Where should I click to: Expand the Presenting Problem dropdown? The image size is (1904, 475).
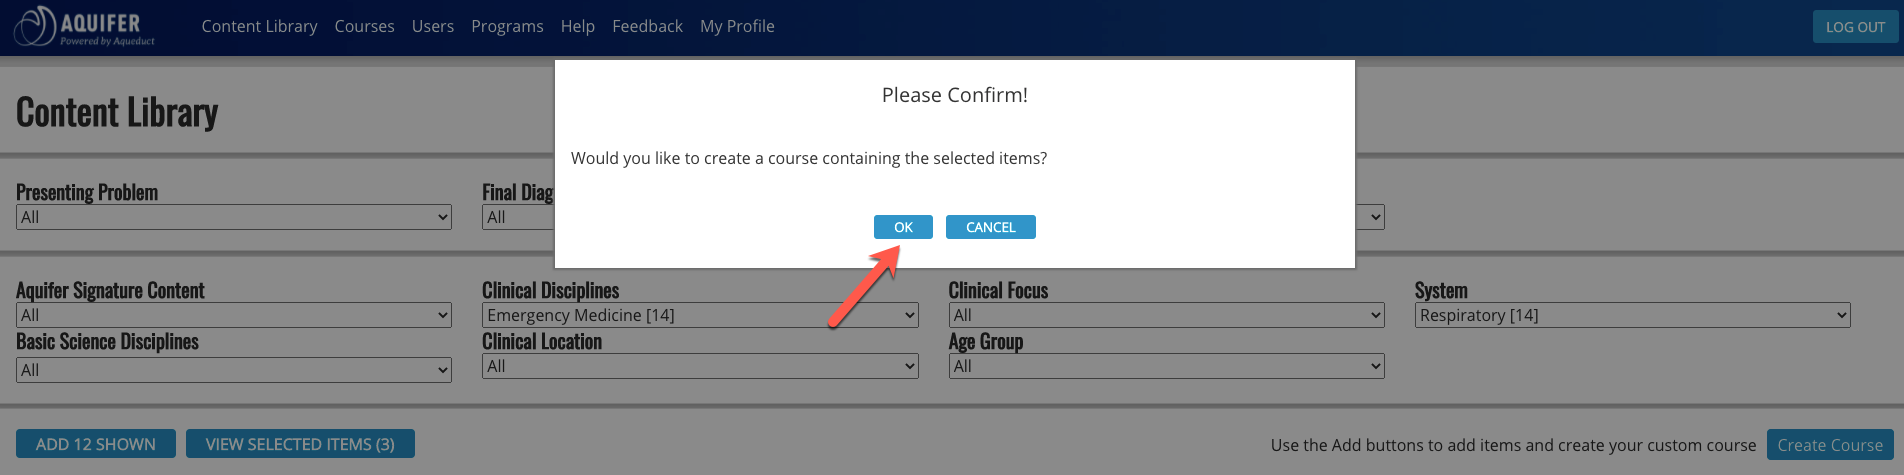point(234,217)
